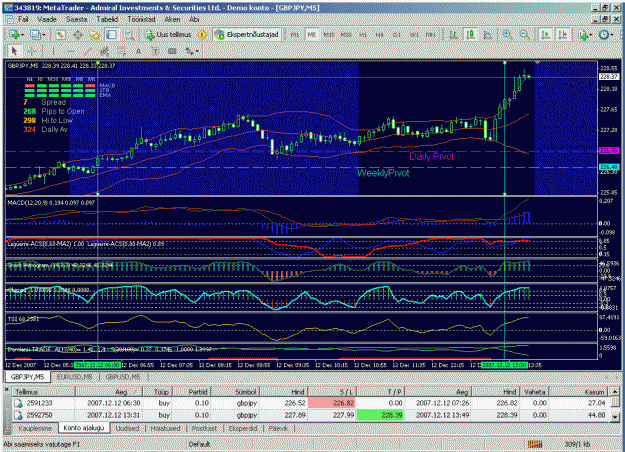Viewport: 625px width, 452px height.
Task: Toggle the Navigator panel
Action: (94, 35)
